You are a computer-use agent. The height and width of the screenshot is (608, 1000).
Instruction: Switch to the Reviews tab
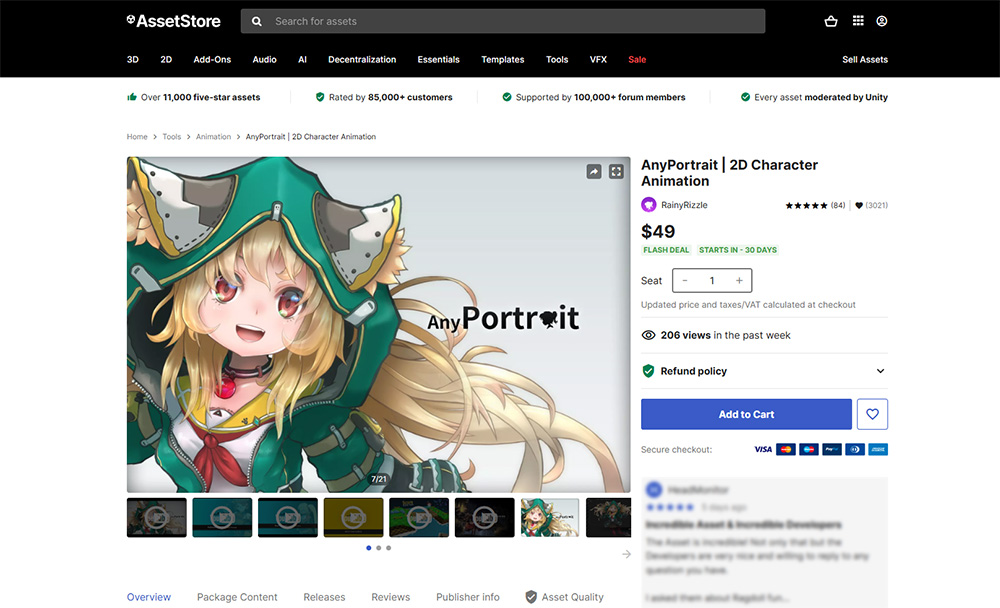(x=391, y=597)
